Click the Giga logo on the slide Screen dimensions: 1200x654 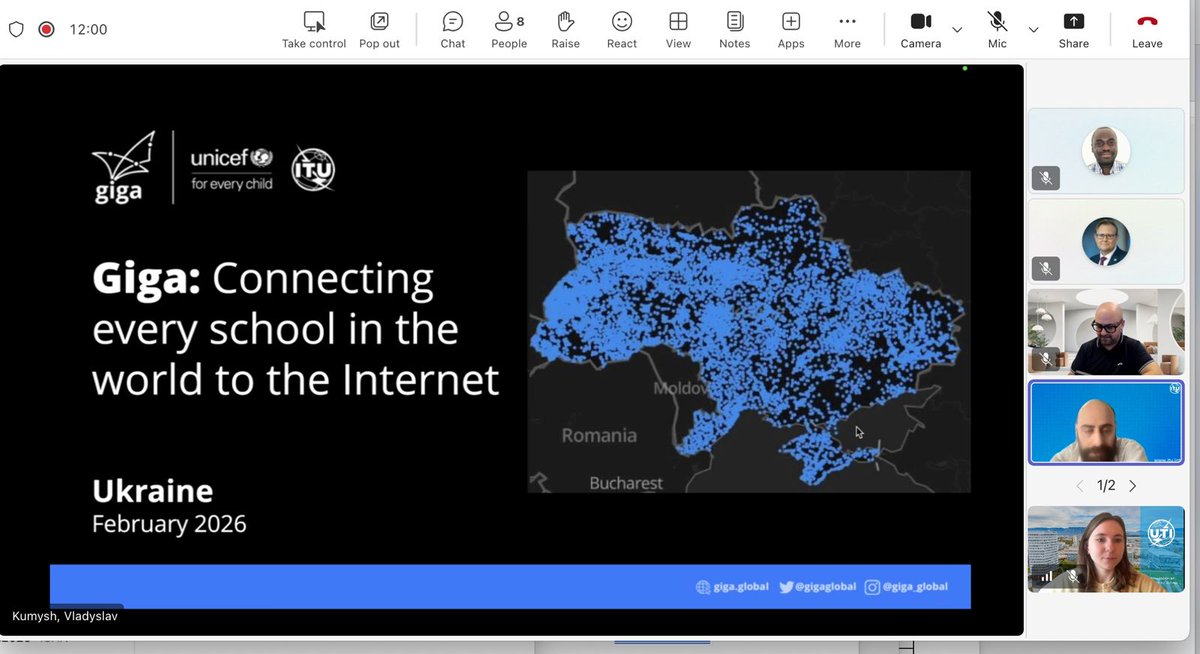[123, 167]
